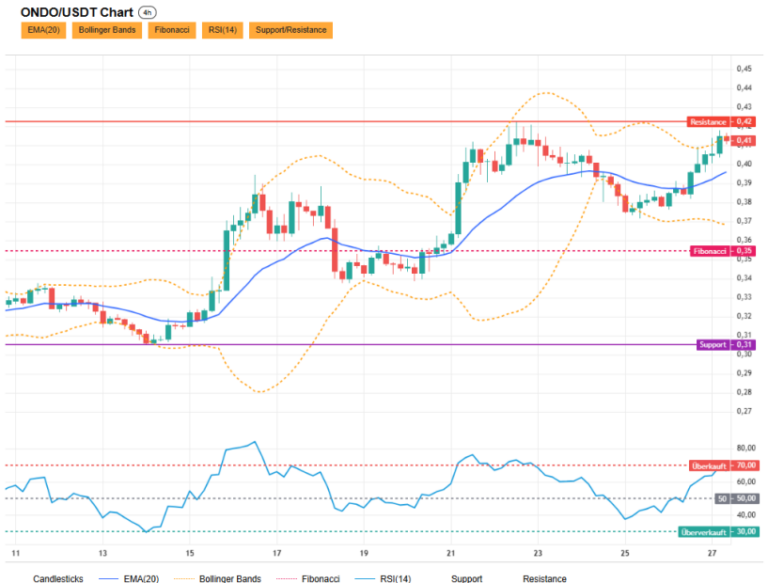768x583 pixels.
Task: Click the current price 0,41 label
Action: pyautogui.click(x=744, y=141)
